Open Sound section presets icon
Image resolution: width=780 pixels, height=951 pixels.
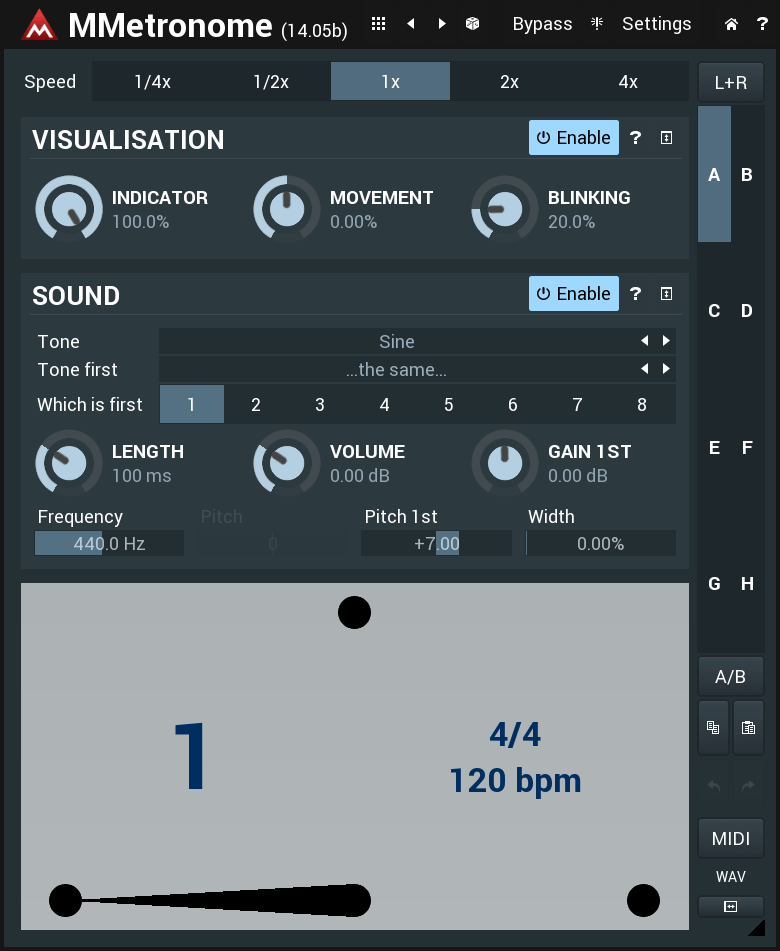pos(666,294)
